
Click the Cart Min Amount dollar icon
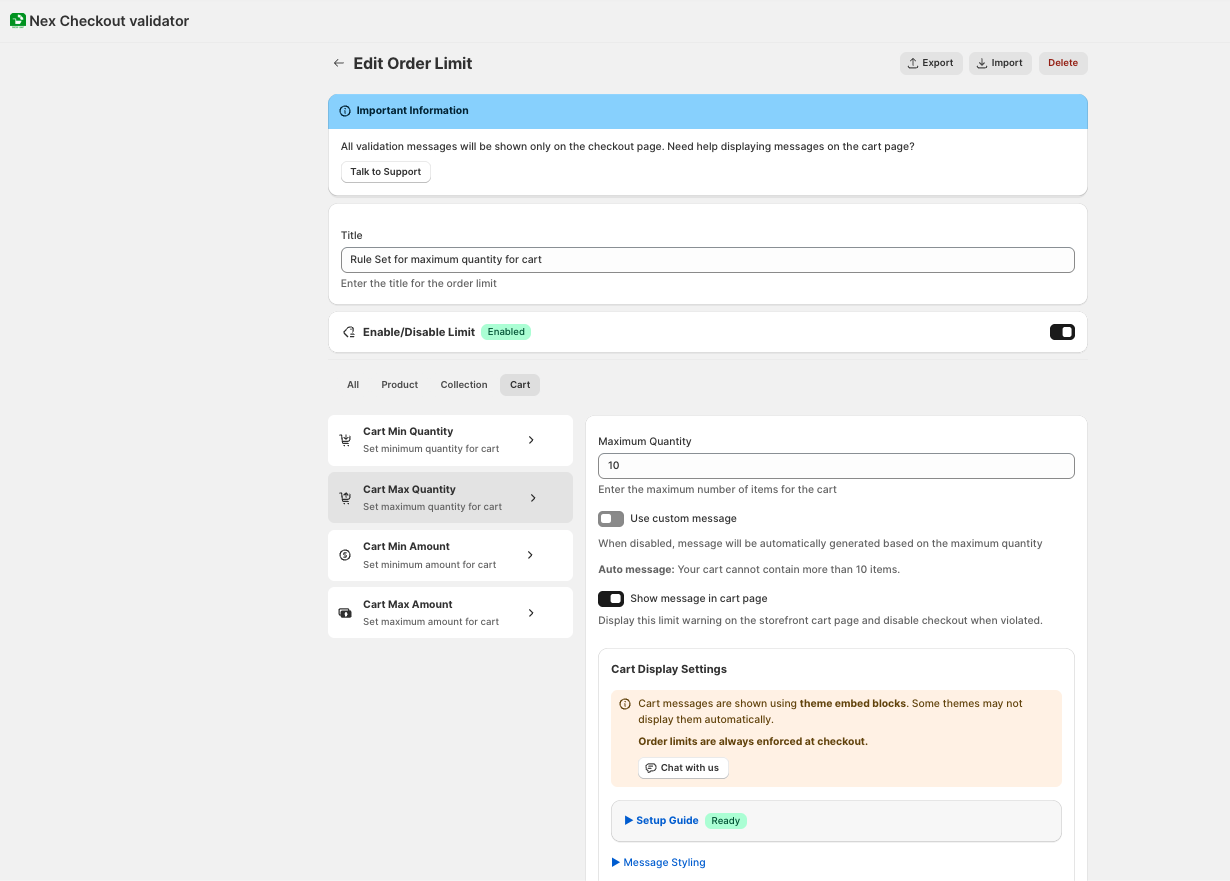click(345, 555)
